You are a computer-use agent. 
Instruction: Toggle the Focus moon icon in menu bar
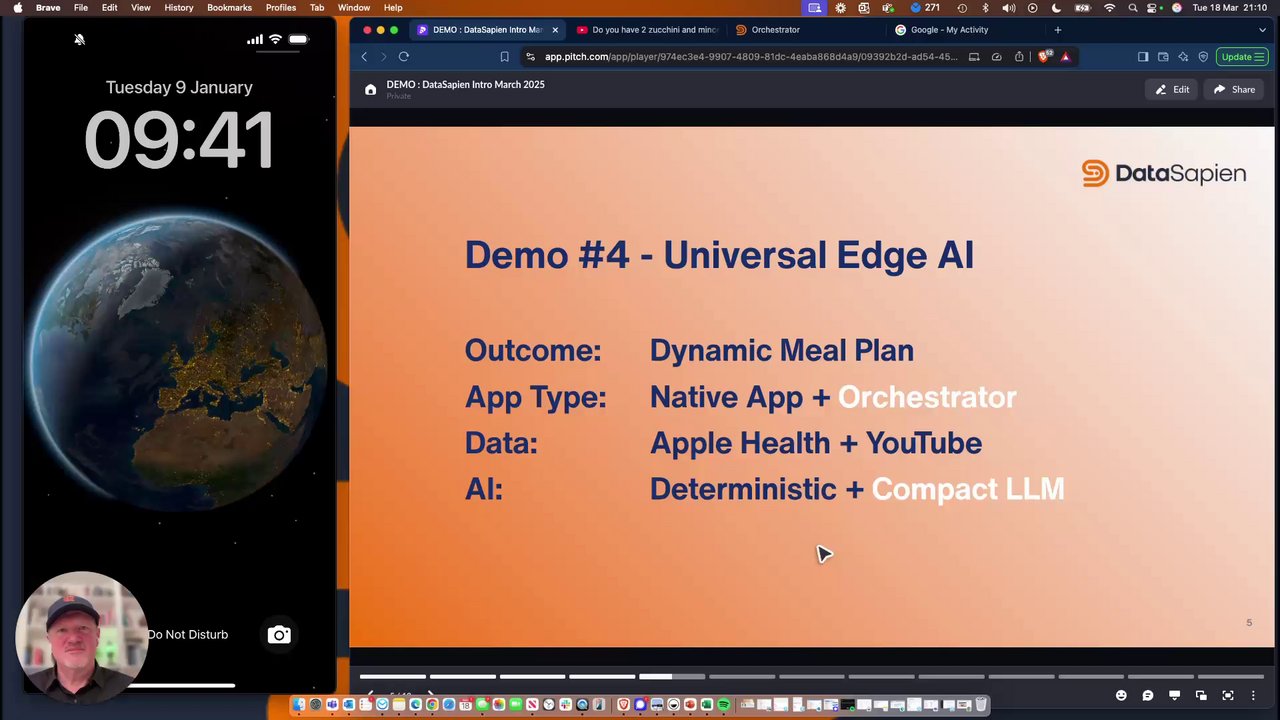click(x=1057, y=8)
